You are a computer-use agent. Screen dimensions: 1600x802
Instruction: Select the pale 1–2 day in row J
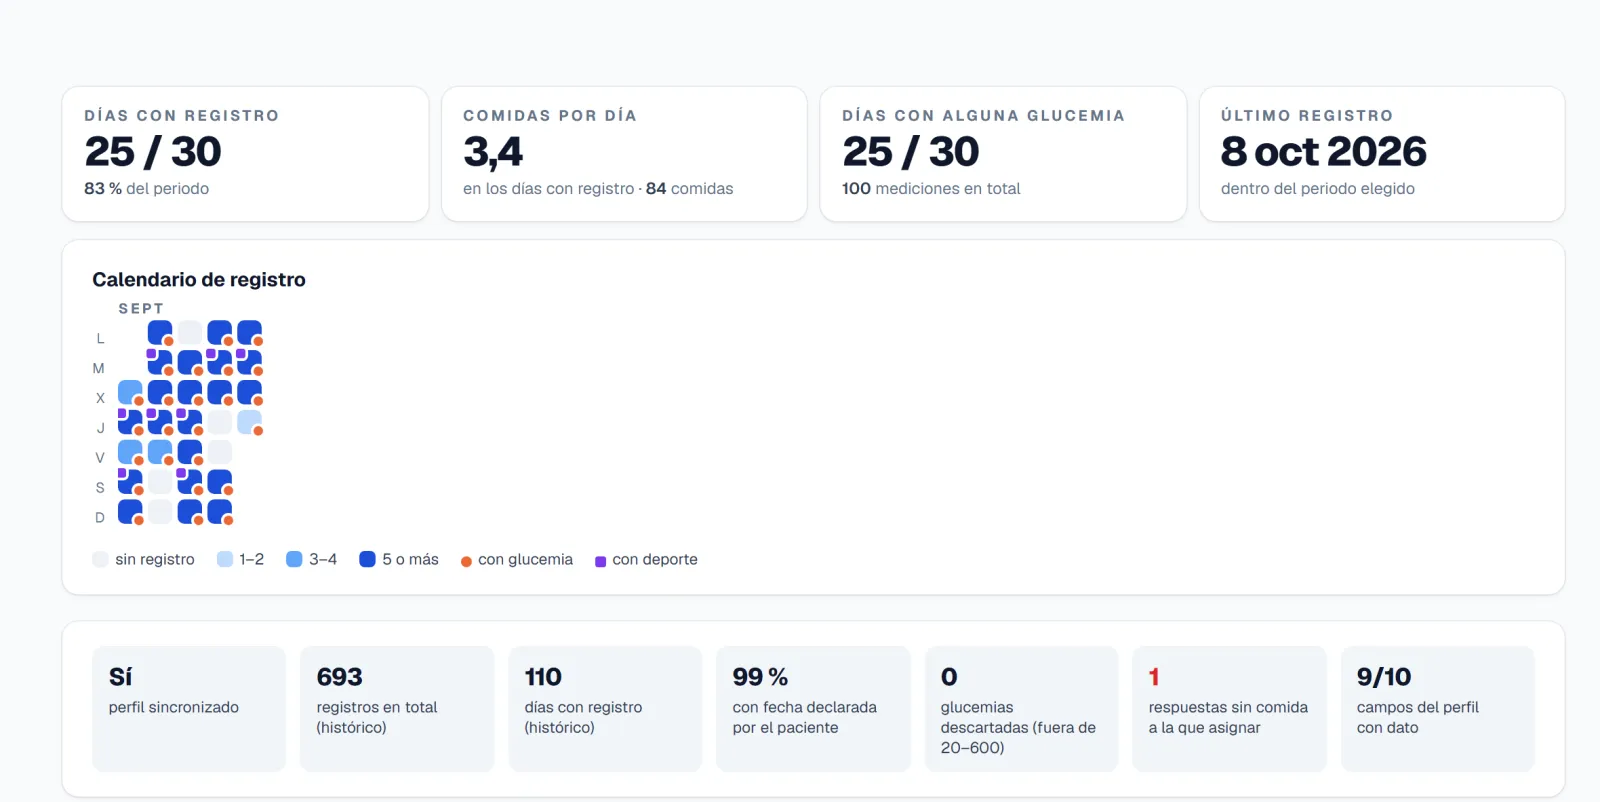click(250, 422)
